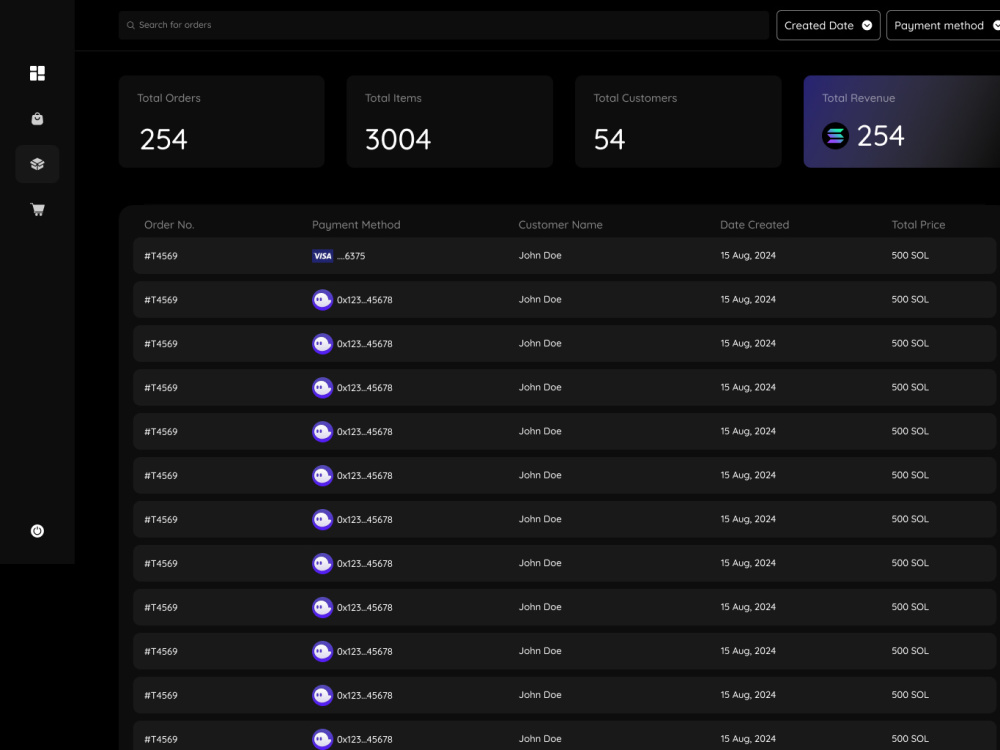Click the VISA card icon in first order row
The width and height of the screenshot is (1000, 750).
point(323,256)
